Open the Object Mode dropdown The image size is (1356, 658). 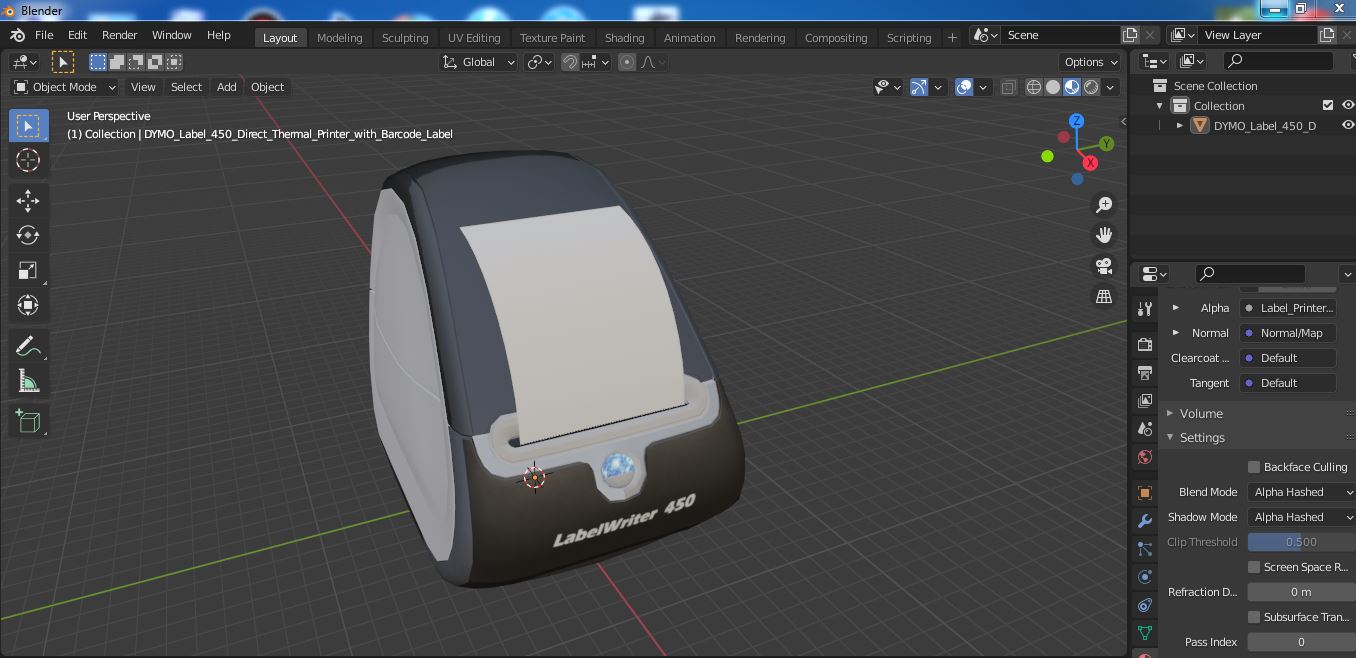pos(64,87)
